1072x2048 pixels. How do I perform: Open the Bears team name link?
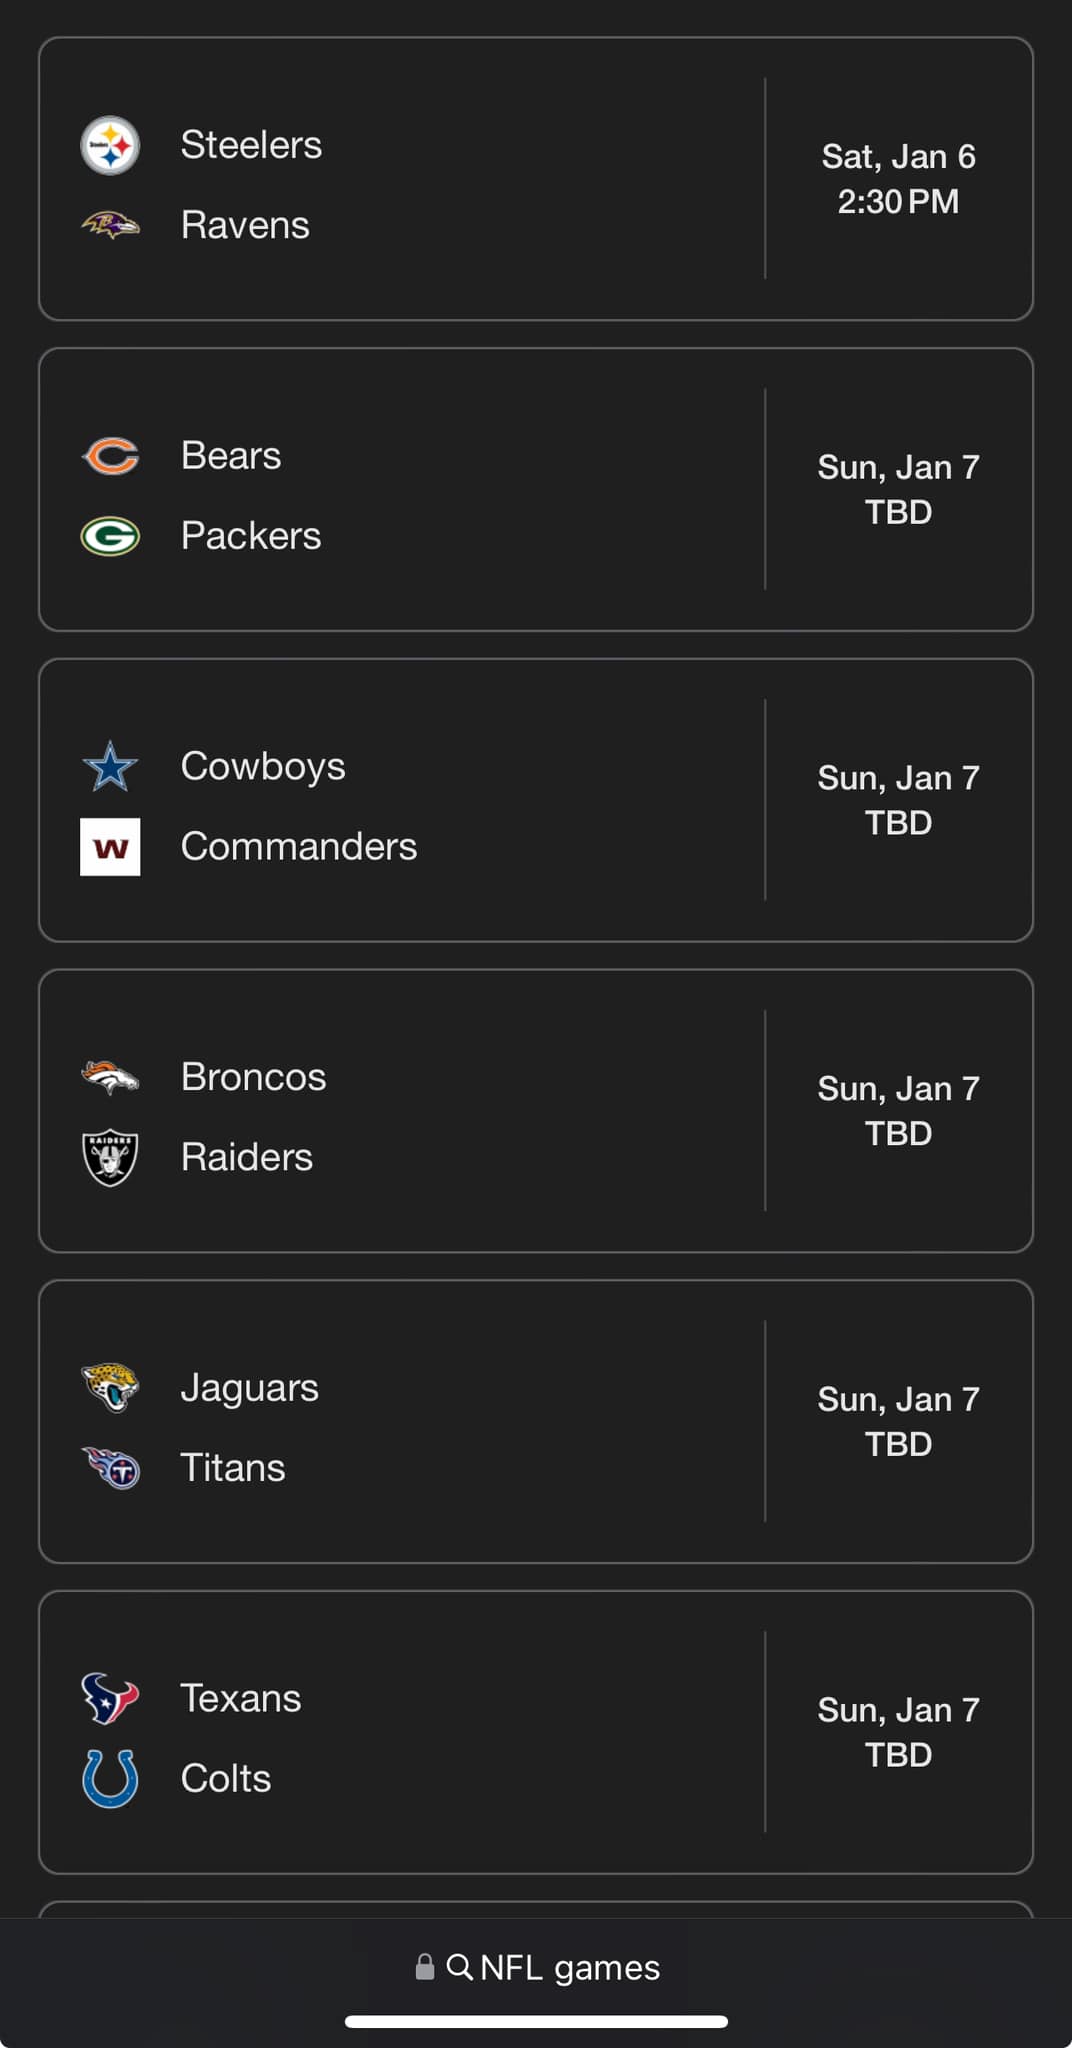(231, 456)
